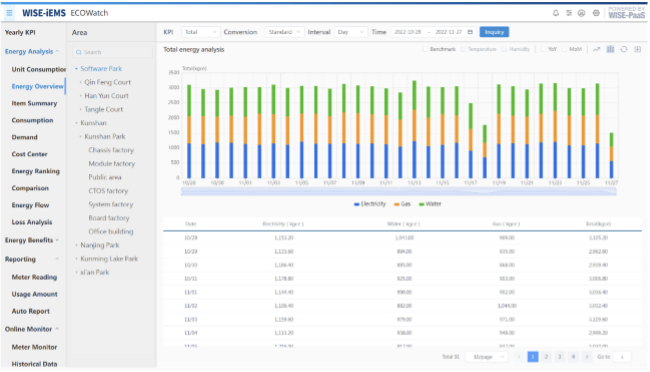
Task: Enable the Benchmark checkbox
Action: 425,49
